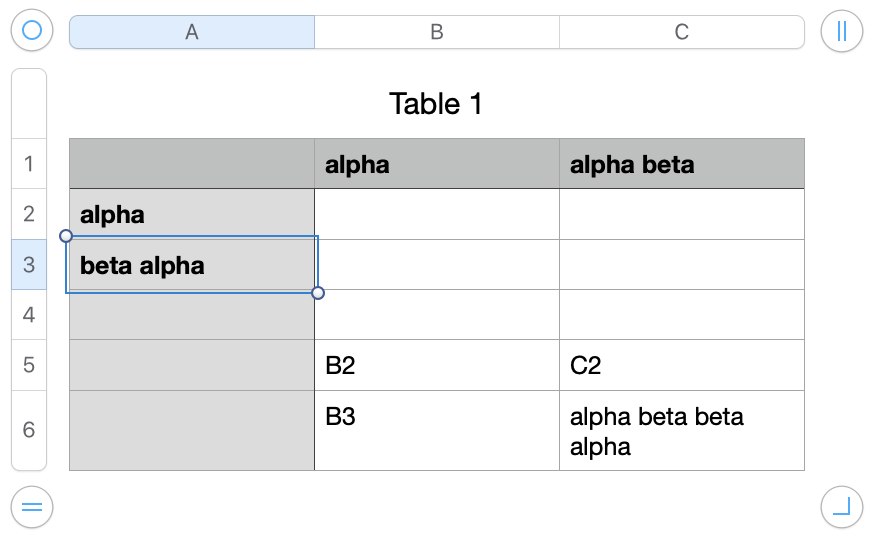Screen dimensions: 890x550
Task: Select column A header tab
Action: tap(192, 32)
